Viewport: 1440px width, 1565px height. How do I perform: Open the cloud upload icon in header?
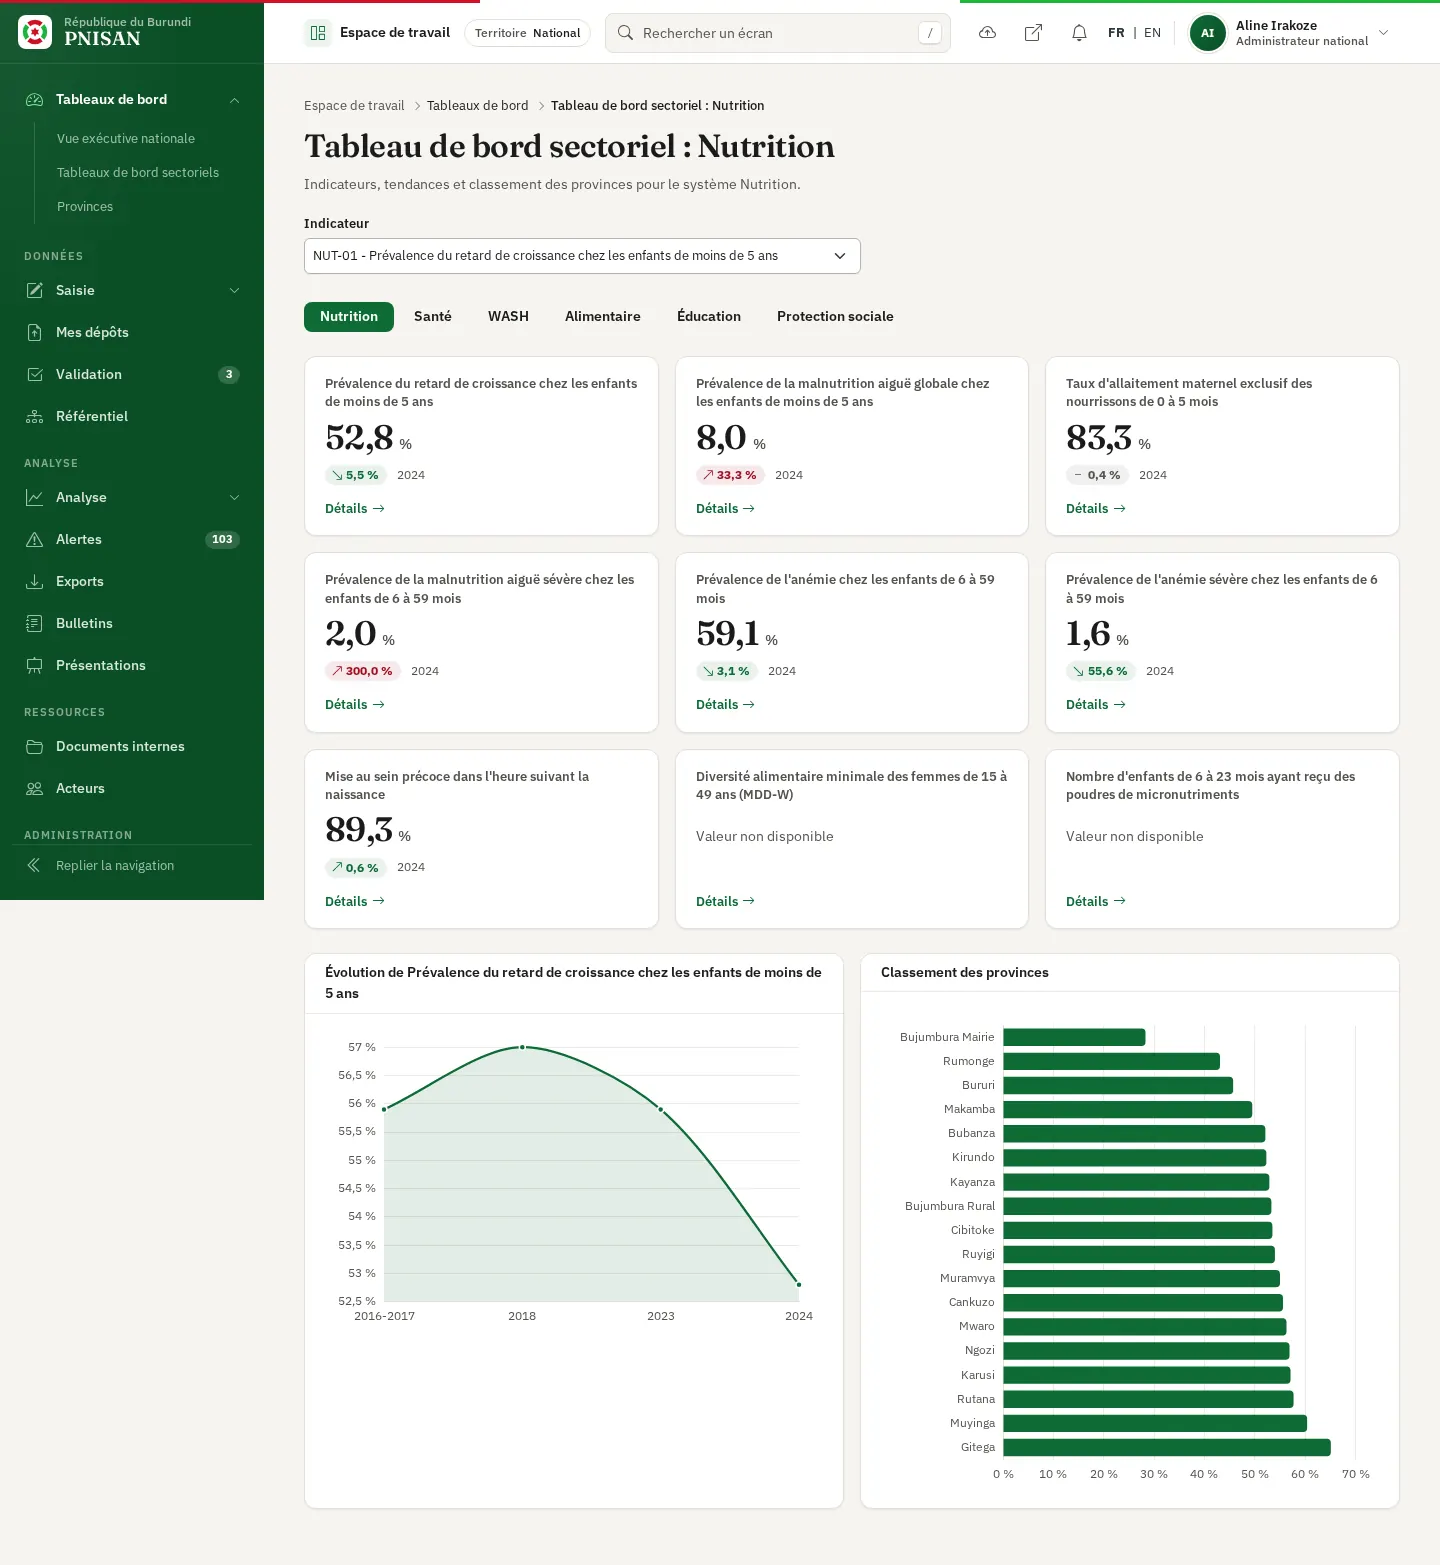(987, 33)
